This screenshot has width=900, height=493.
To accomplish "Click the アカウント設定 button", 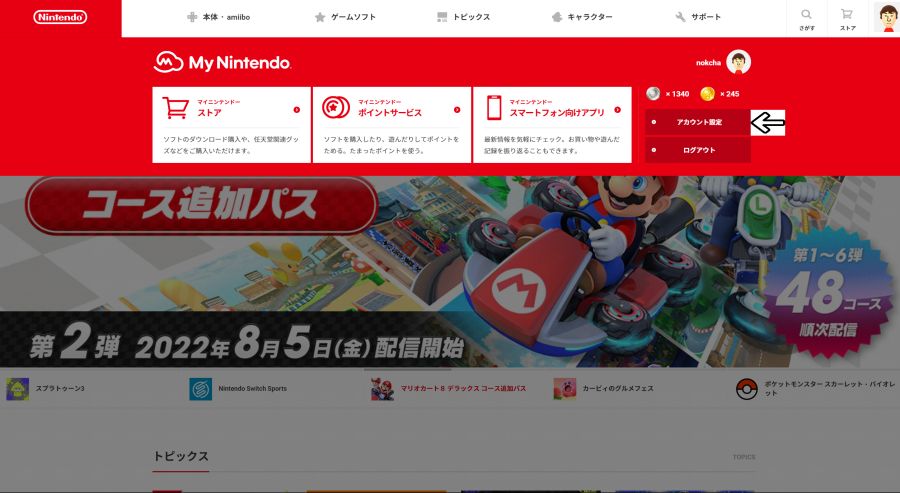I will click(698, 122).
